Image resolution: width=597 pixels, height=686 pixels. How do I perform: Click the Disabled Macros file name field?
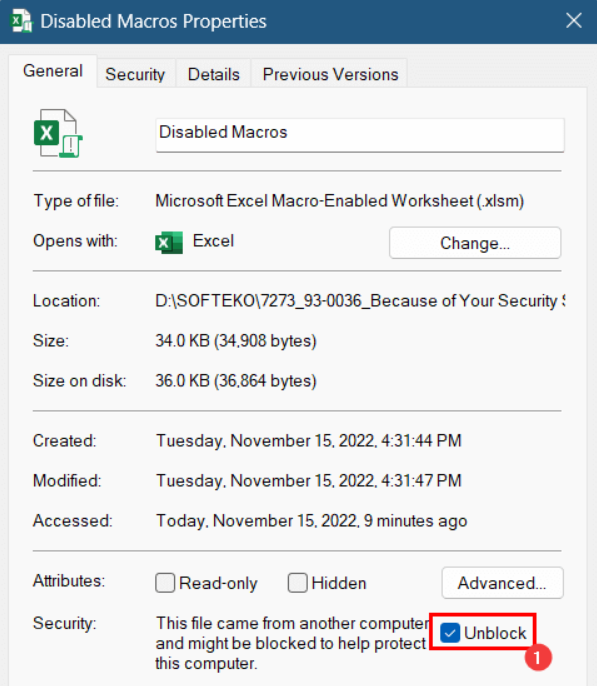[360, 135]
